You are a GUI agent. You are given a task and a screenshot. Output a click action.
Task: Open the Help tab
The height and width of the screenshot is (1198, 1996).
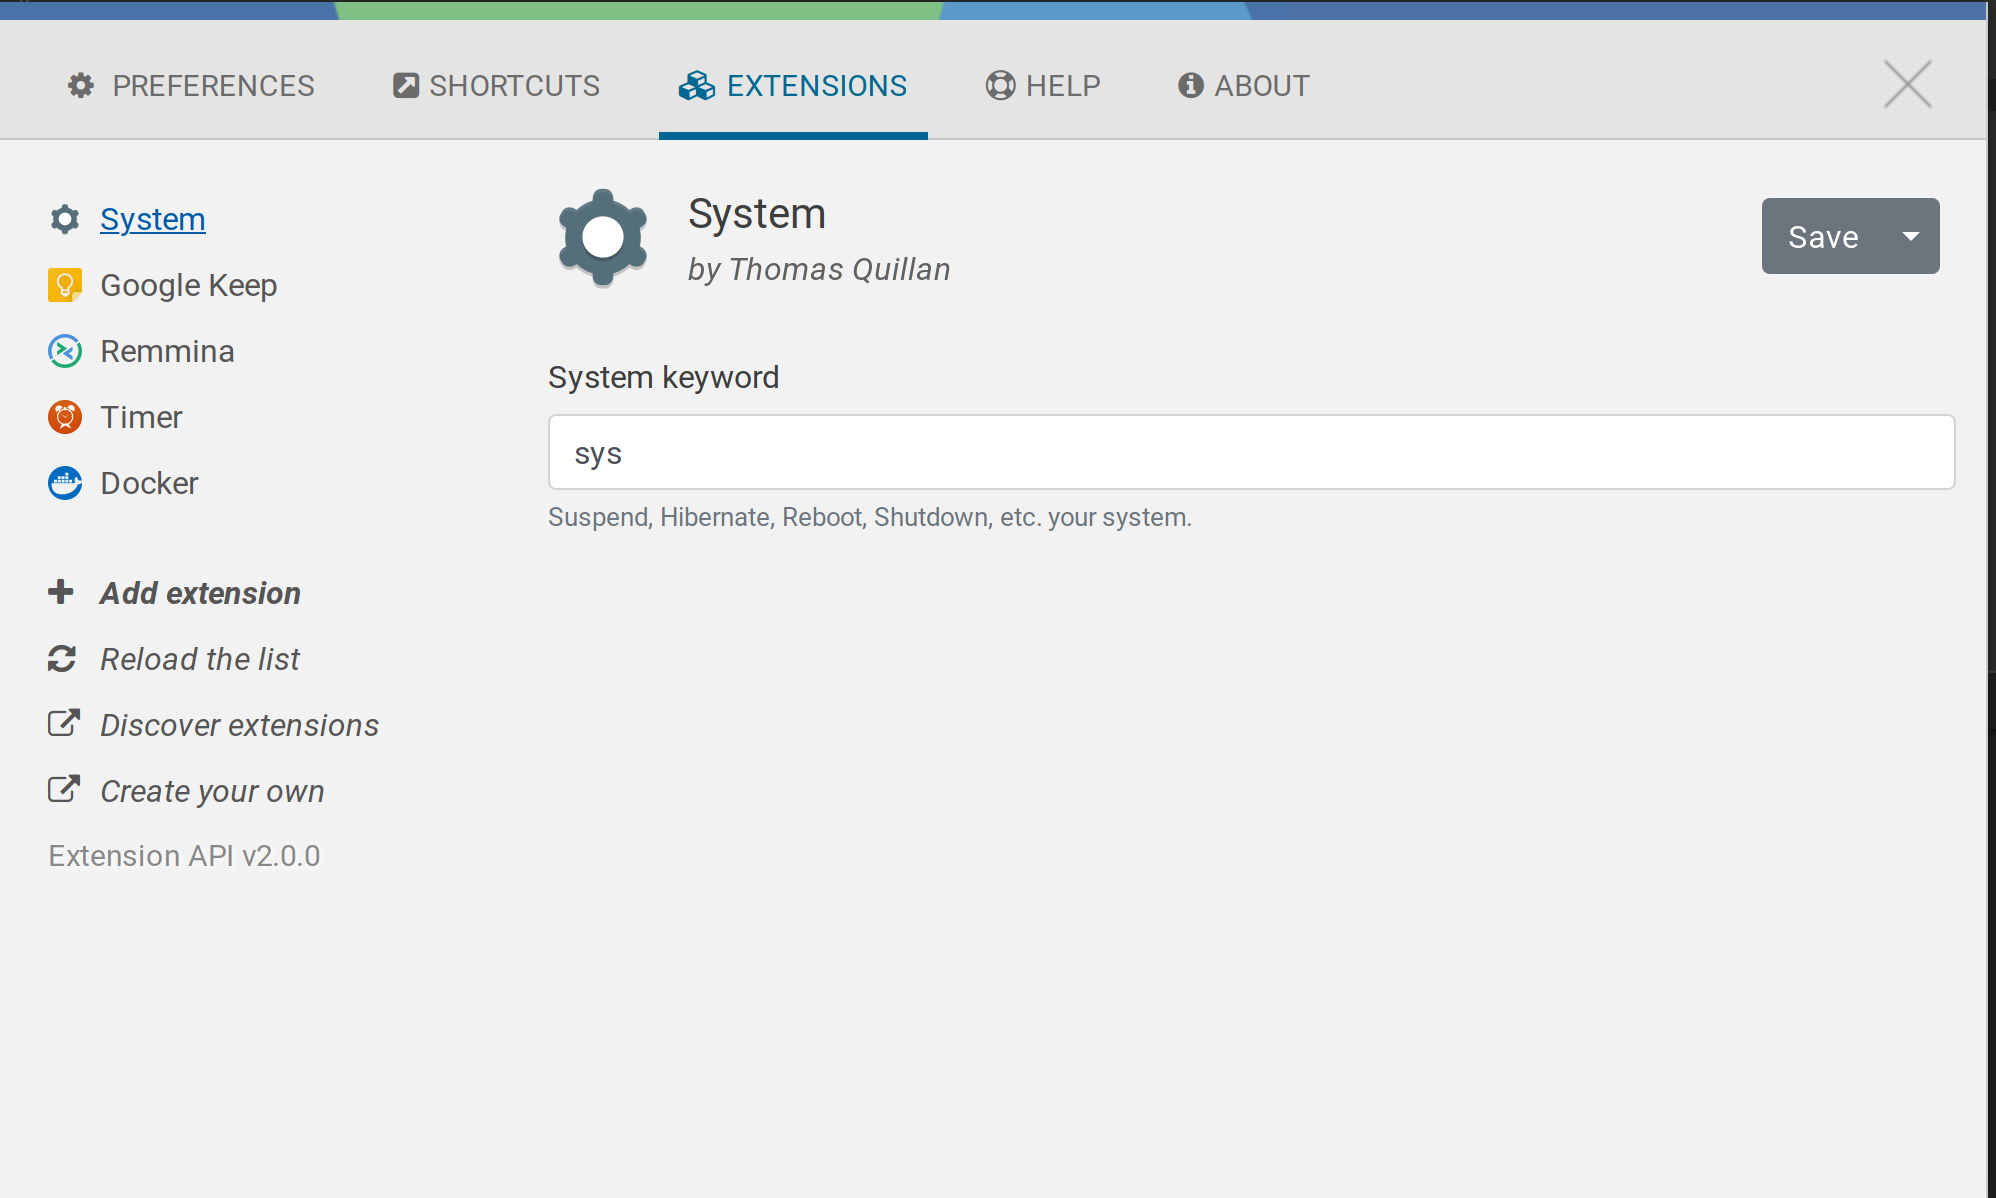tap(1043, 86)
